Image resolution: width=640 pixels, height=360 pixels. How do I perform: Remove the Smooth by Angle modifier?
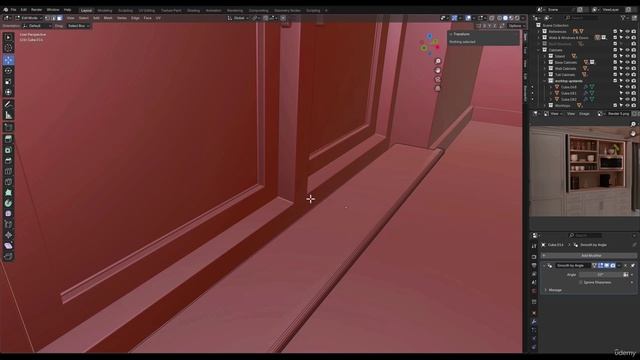tap(625, 266)
